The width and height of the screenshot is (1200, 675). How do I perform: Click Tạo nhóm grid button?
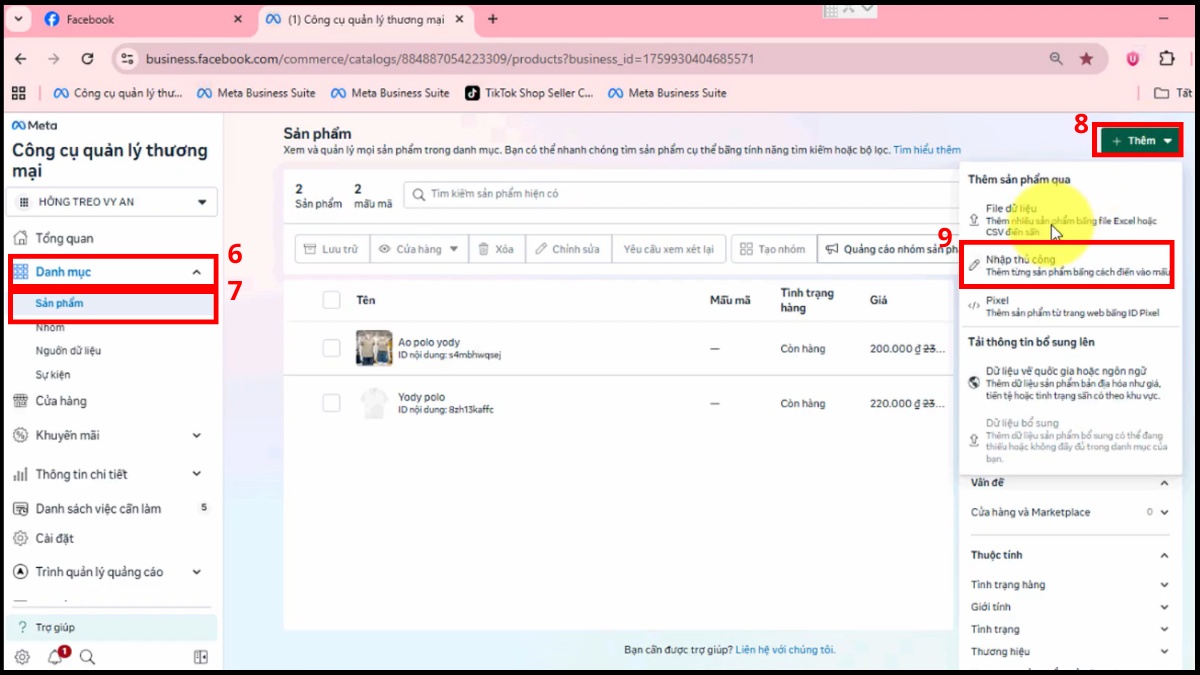tap(772, 249)
